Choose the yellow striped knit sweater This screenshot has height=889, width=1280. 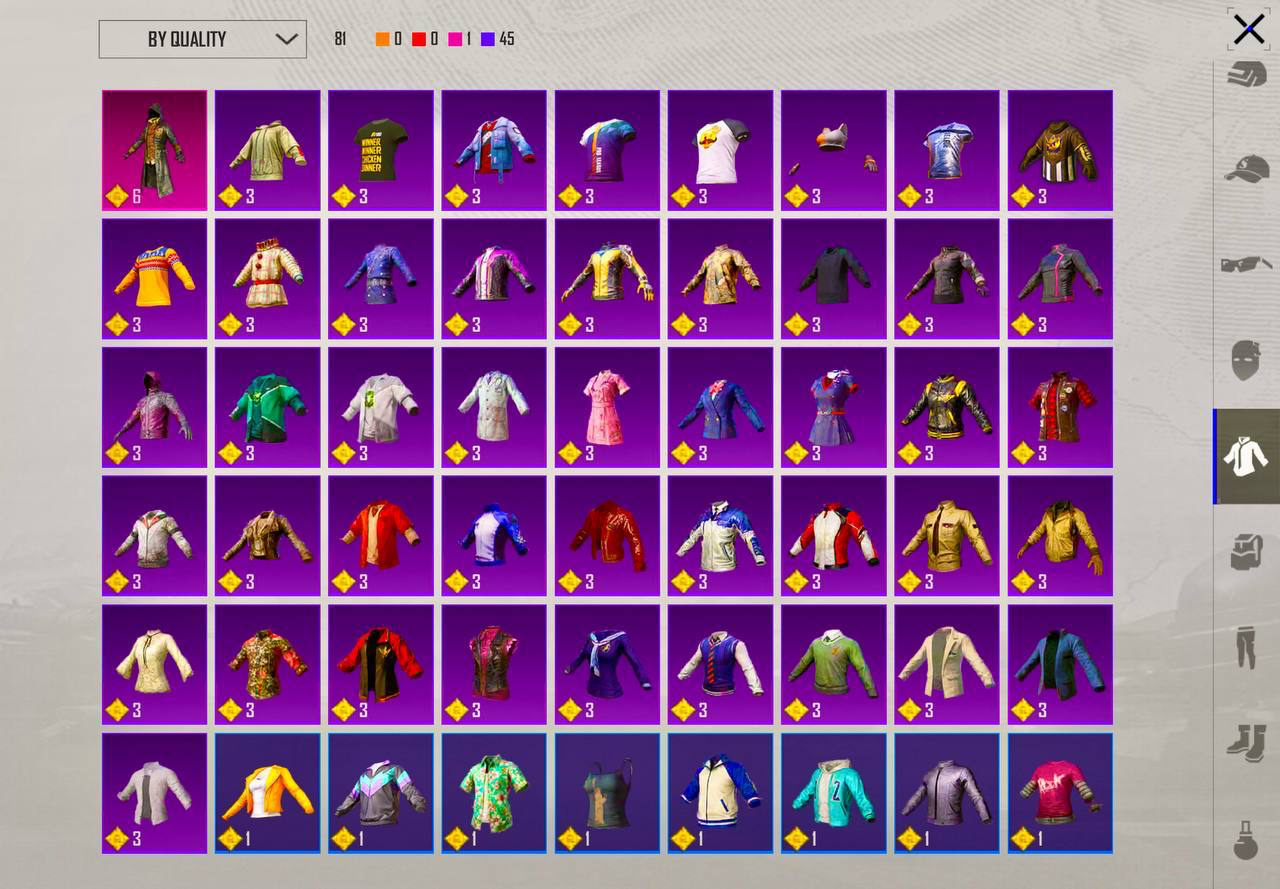click(x=155, y=279)
